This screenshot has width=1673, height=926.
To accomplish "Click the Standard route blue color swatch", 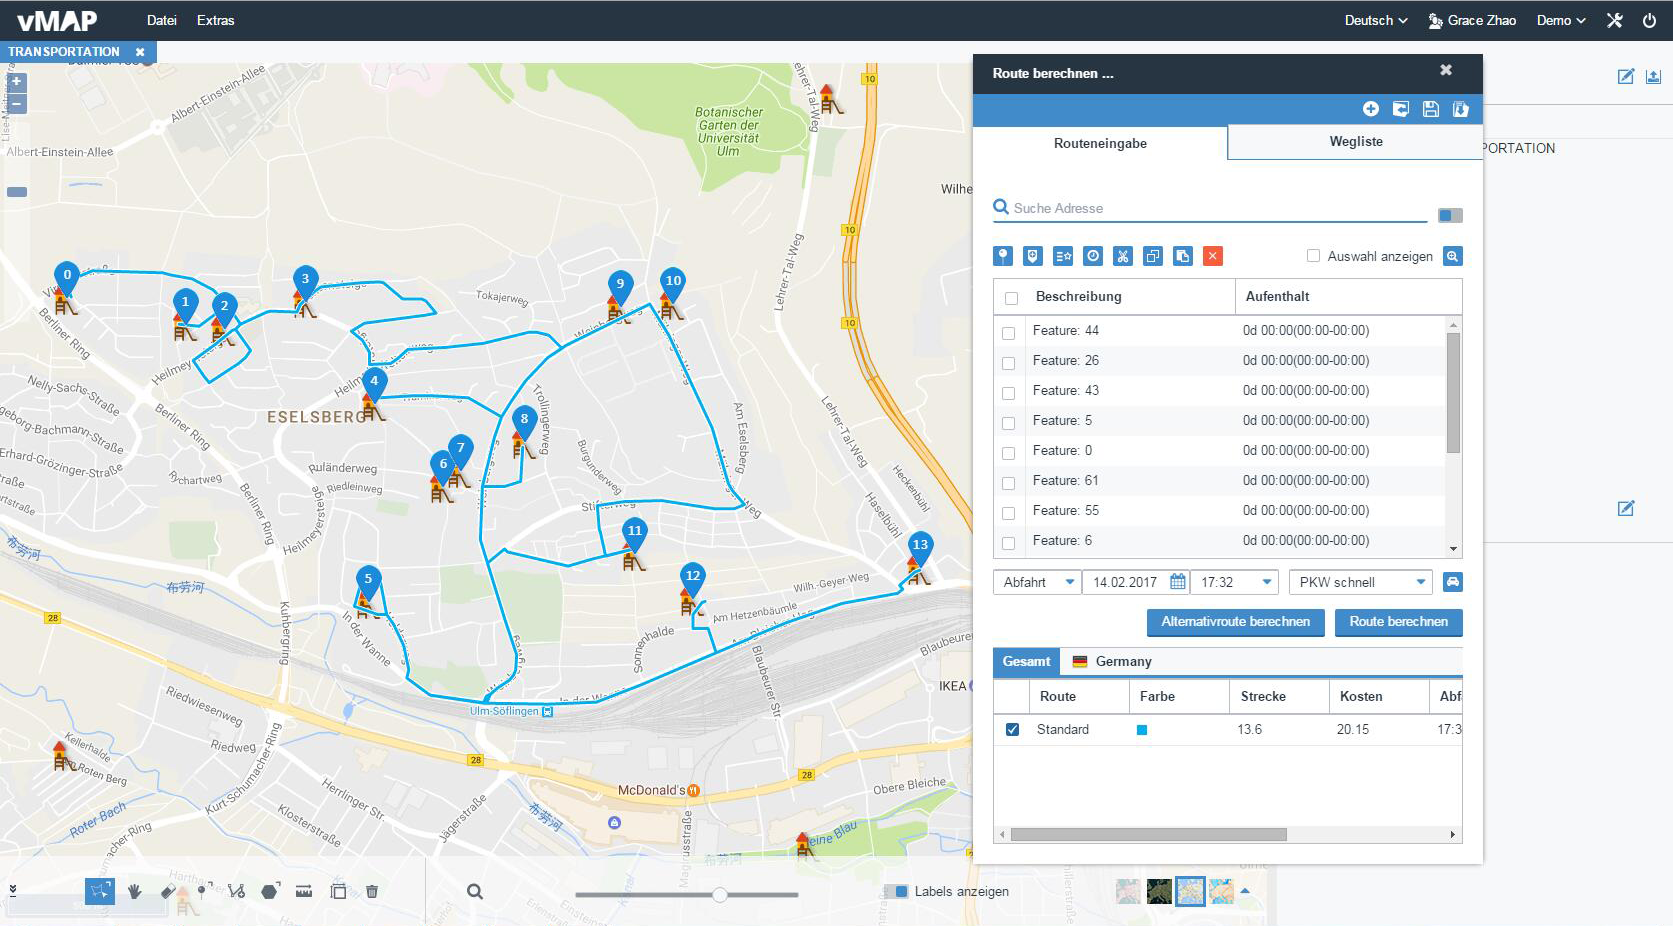I will (x=1142, y=730).
